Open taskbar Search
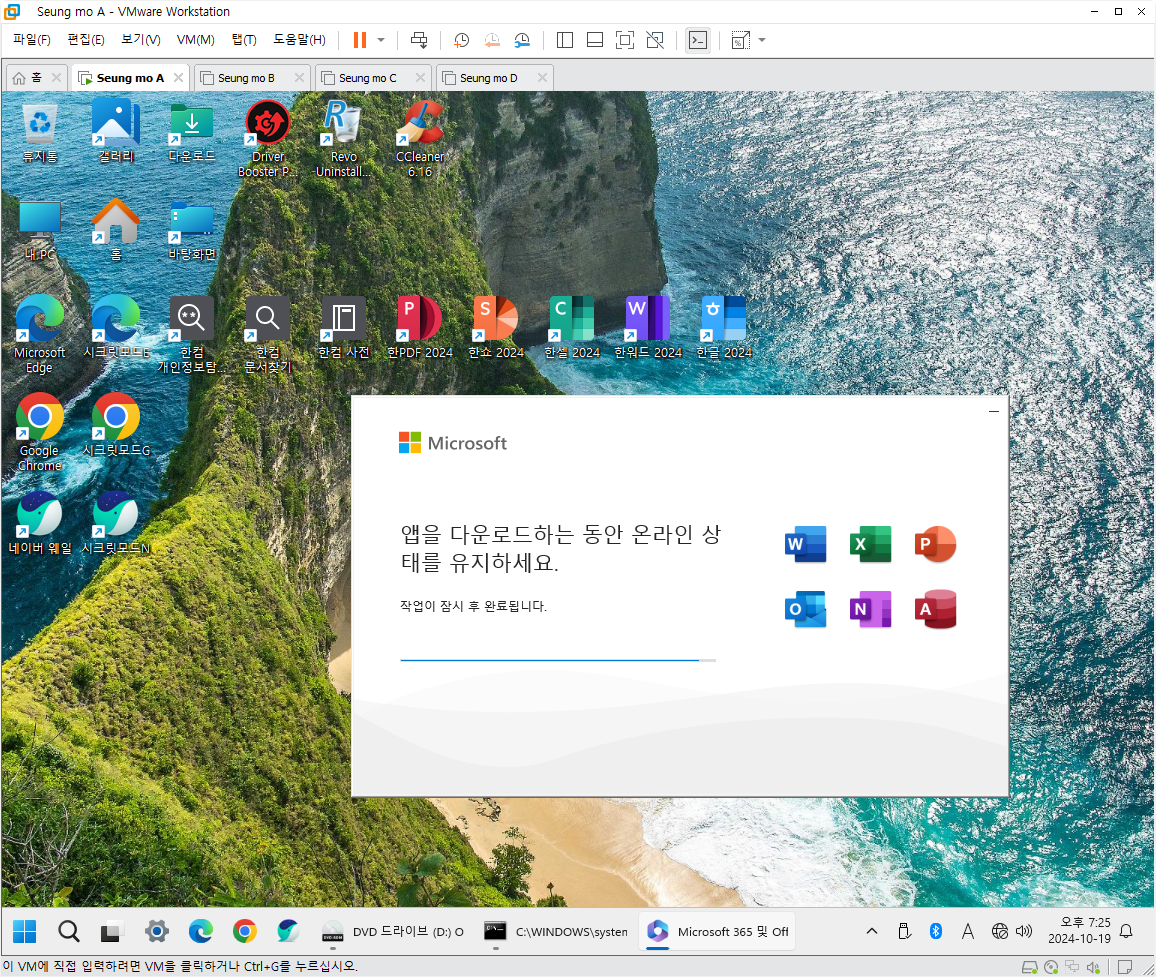1156x977 pixels. 69,931
